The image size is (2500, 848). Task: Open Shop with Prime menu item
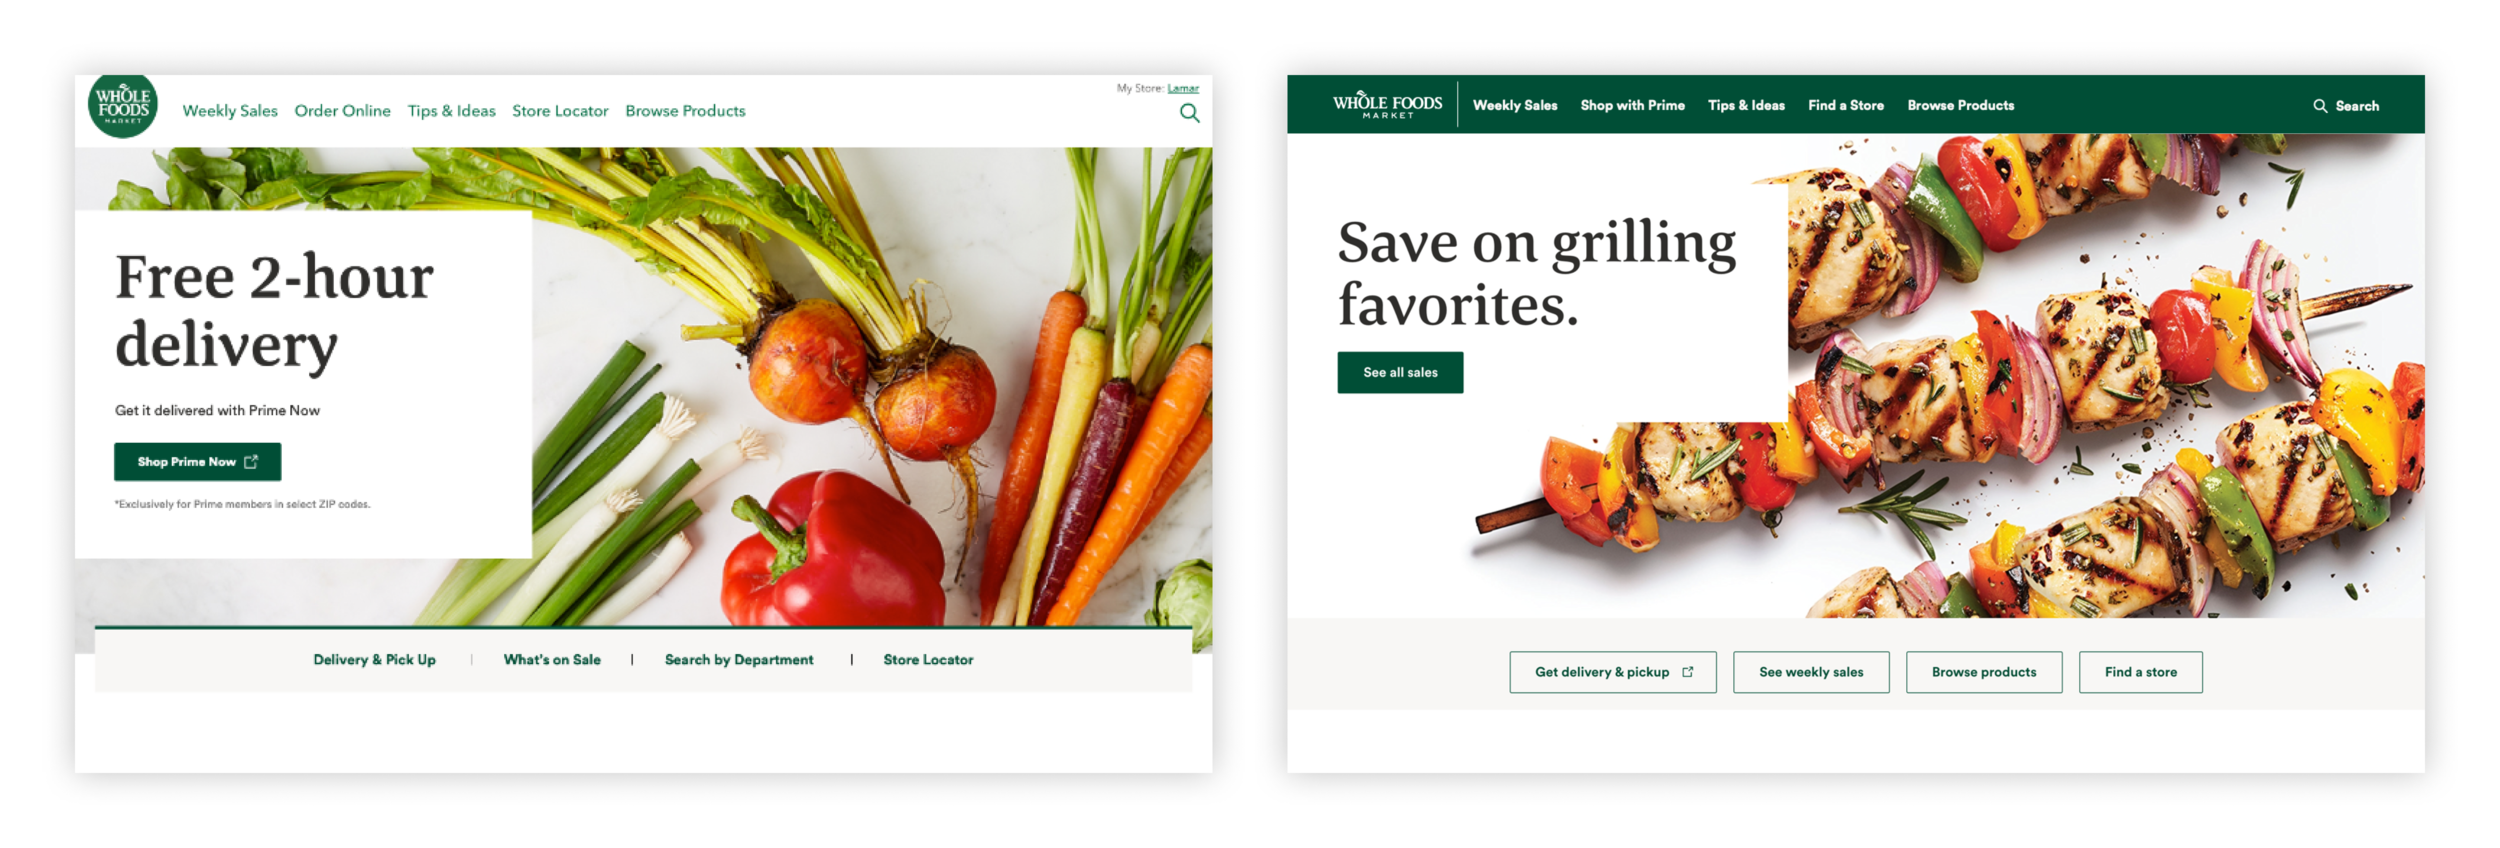(1632, 106)
